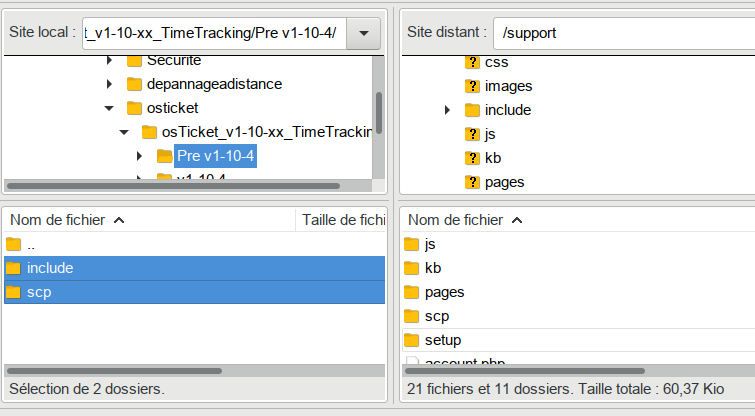Sort local files by Nom de fichier
Viewport: 755px width, 416px height.
click(x=67, y=220)
